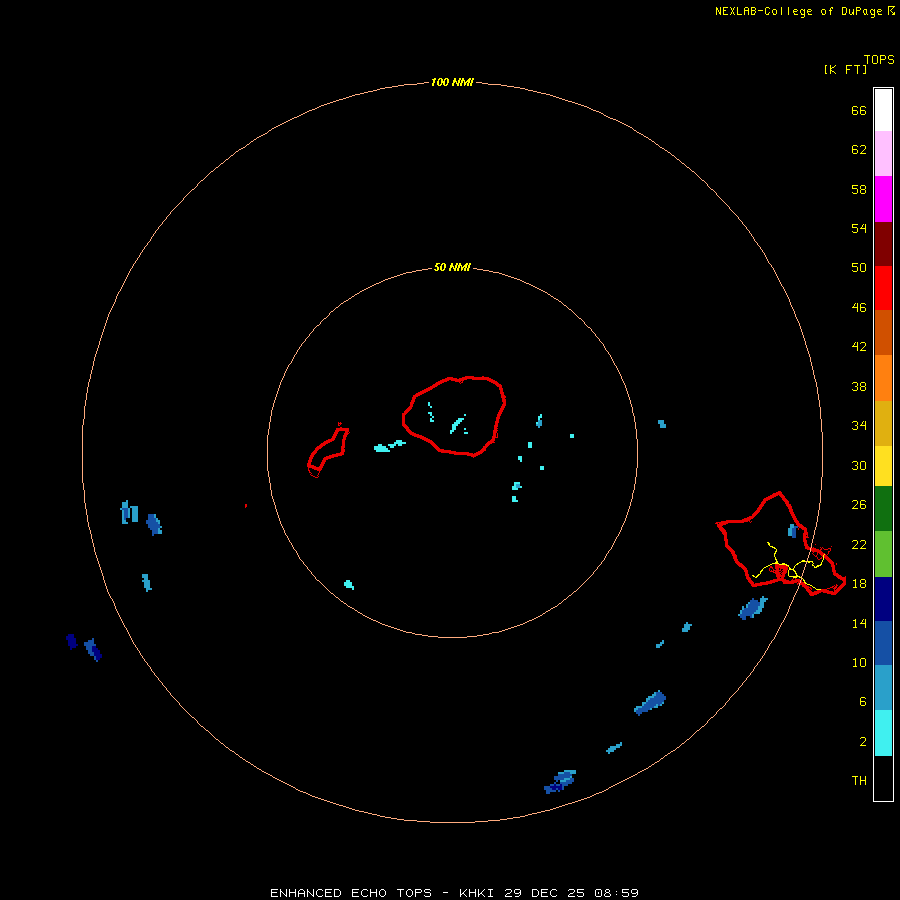
Task: Click the ENHANCED ECHO TOPS KHKI caption
Action: coord(454,893)
